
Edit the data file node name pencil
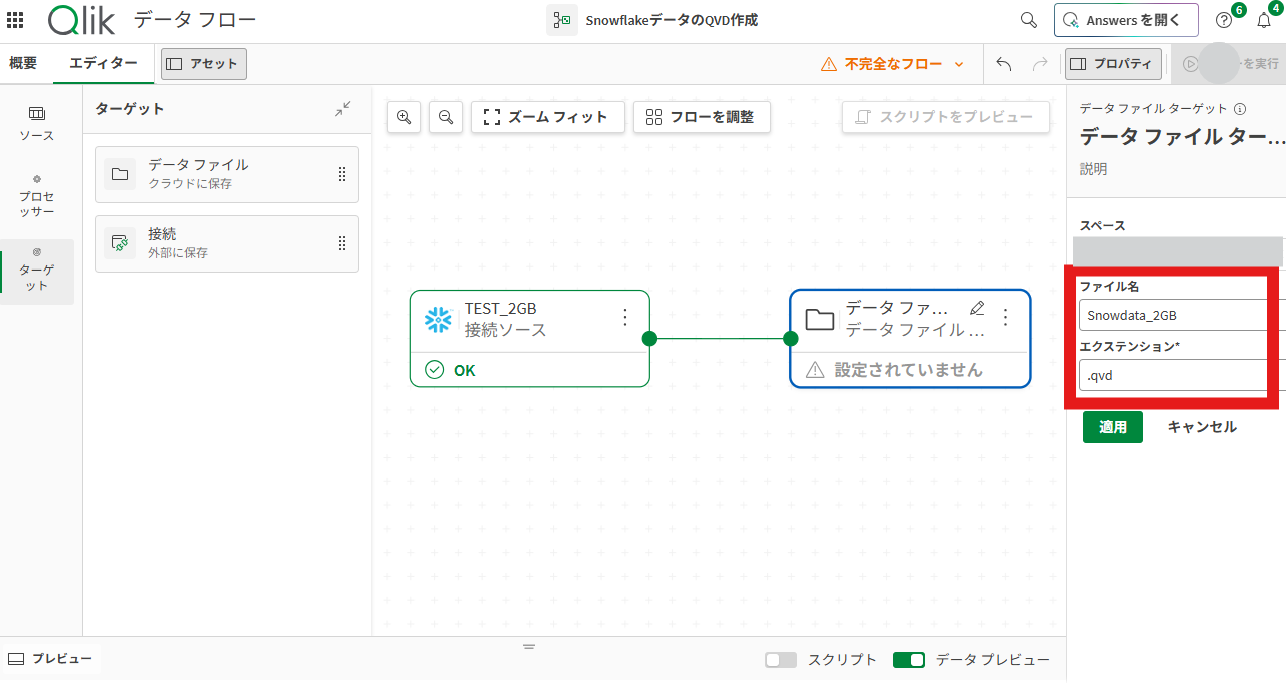[977, 308]
